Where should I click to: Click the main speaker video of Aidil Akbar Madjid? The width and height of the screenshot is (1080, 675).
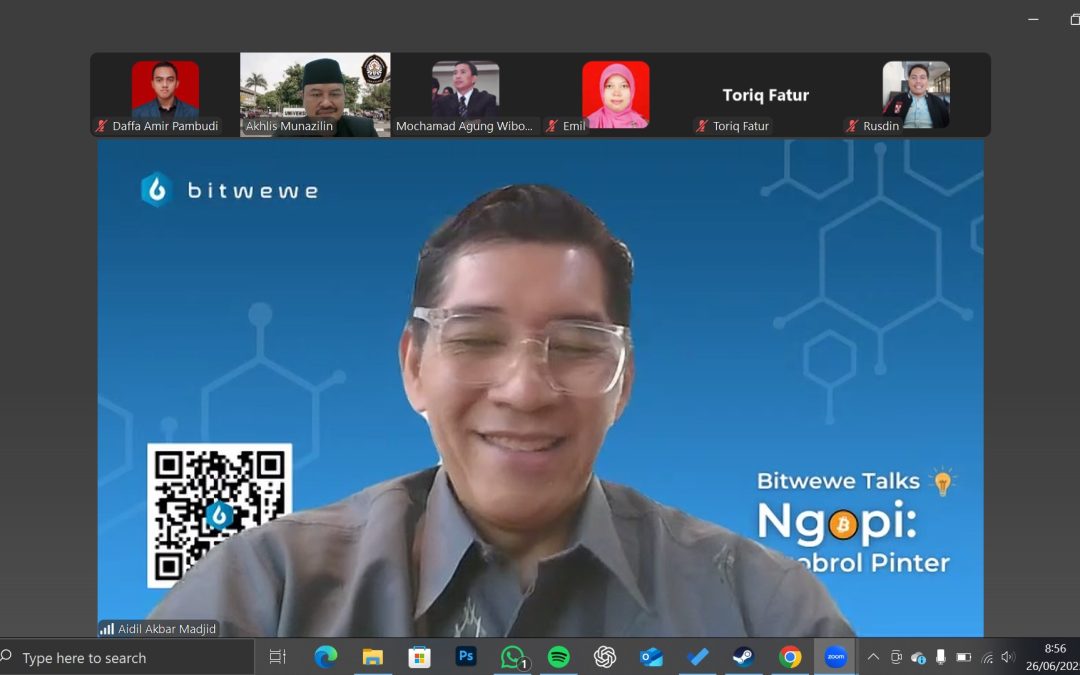540,388
